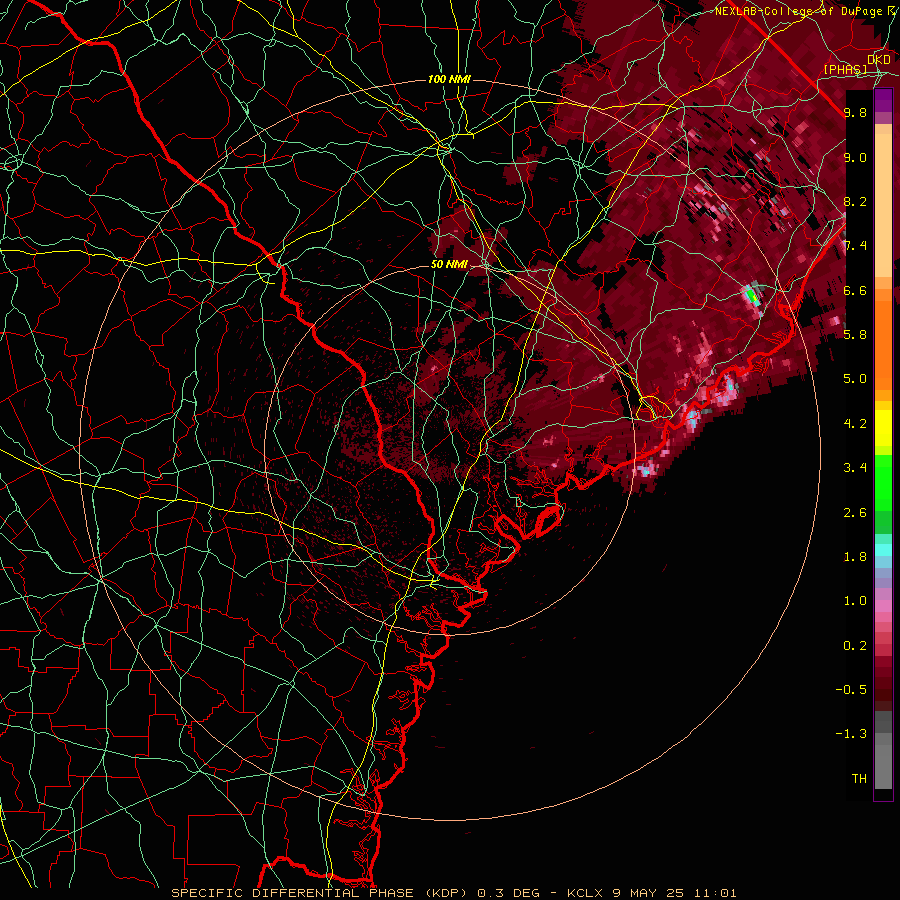Pick the yellow band in the legend
Image resolution: width=900 pixels, height=900 pixels.
[x=883, y=428]
